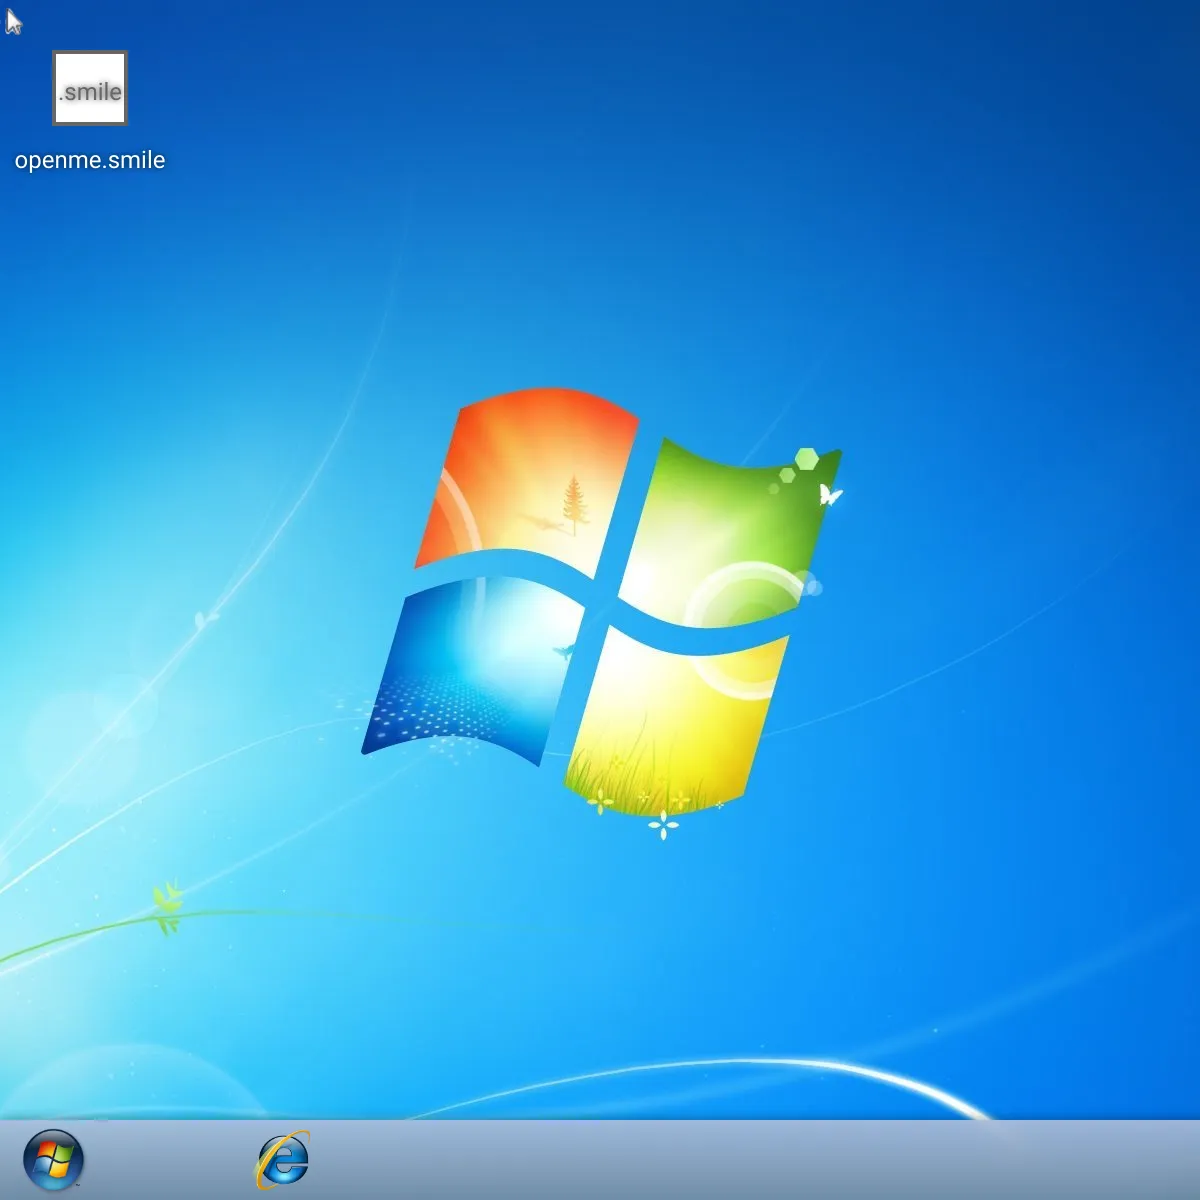Click the openme.smile filename label
1200x1200 pixels.
tap(90, 160)
